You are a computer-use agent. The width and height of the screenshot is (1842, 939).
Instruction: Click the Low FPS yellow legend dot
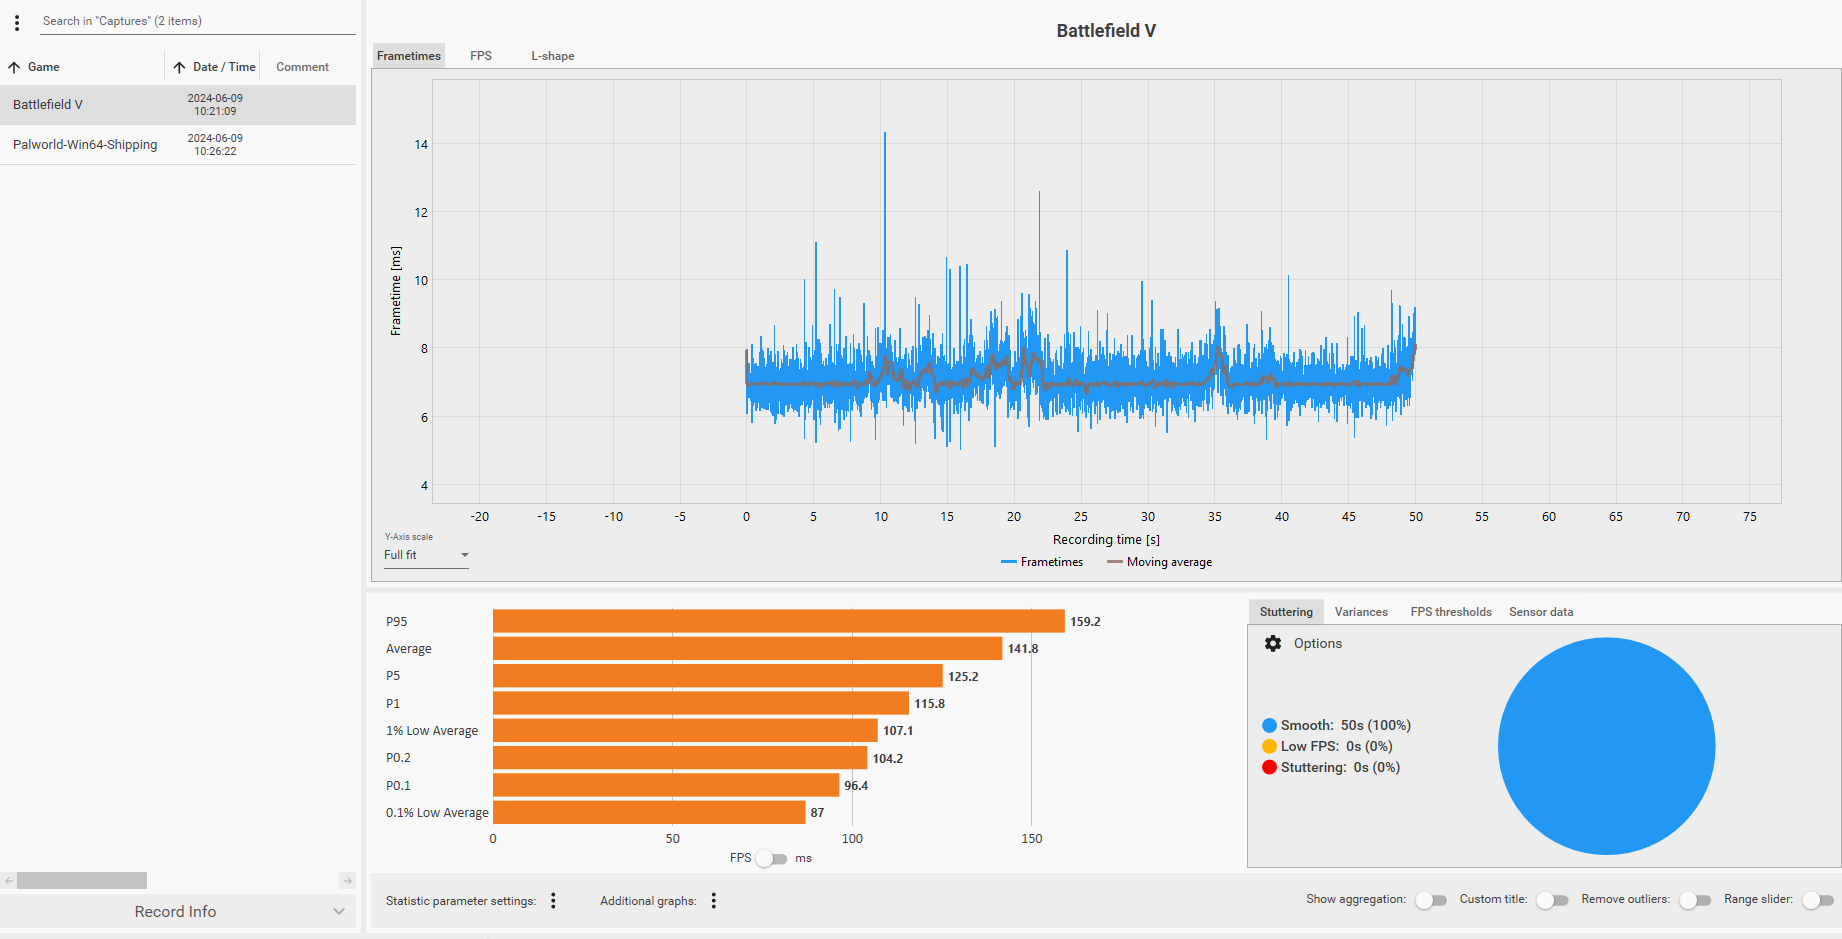coord(1270,746)
